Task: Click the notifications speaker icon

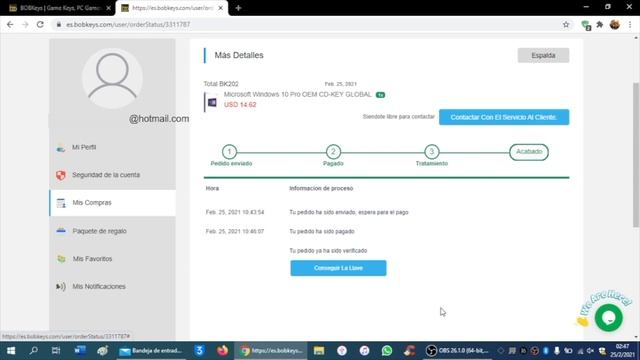Action: (x=61, y=287)
